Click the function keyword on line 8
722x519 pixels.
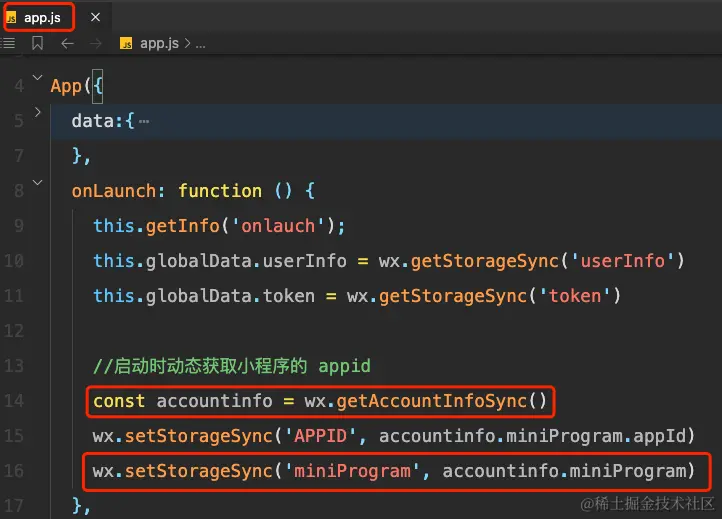coord(220,191)
